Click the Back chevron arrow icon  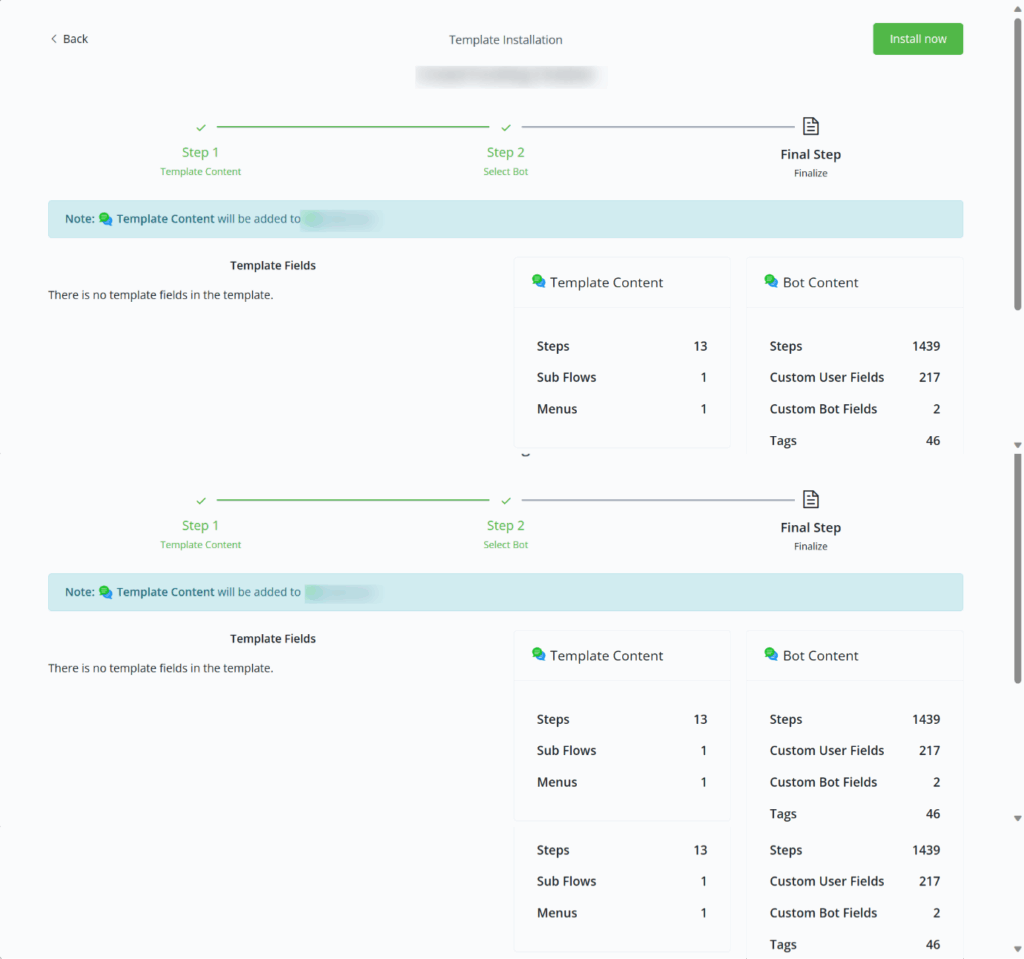point(54,39)
